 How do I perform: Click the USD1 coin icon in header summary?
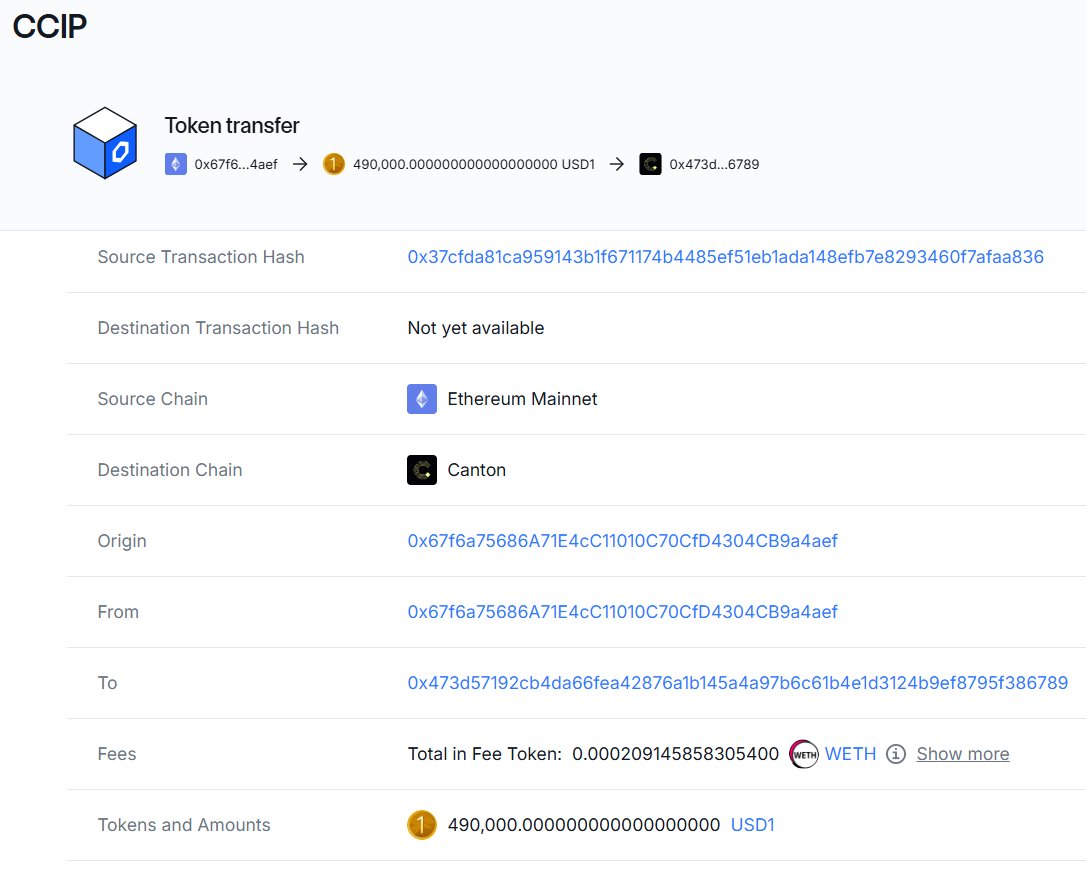pos(334,164)
